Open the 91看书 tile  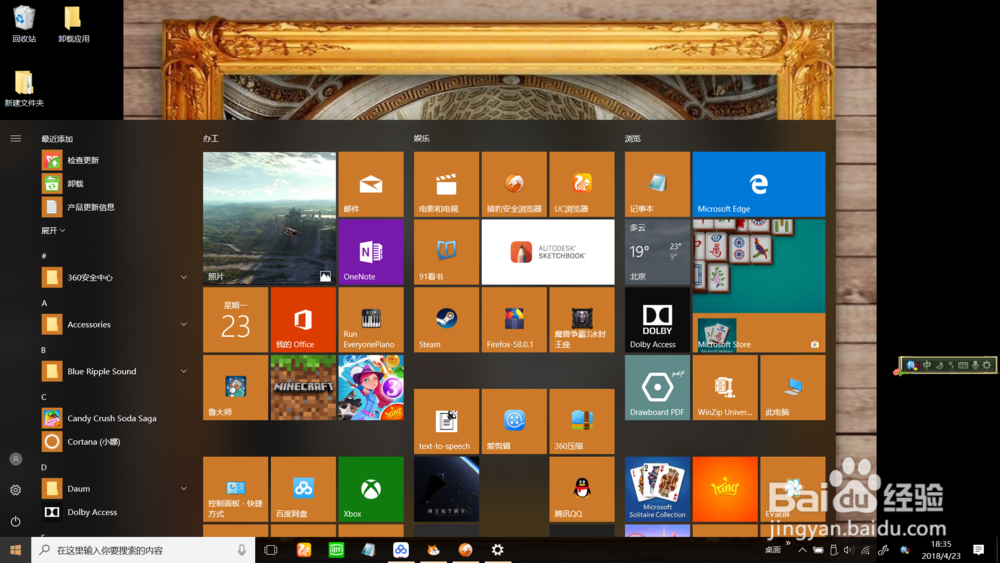pyautogui.click(x=446, y=252)
